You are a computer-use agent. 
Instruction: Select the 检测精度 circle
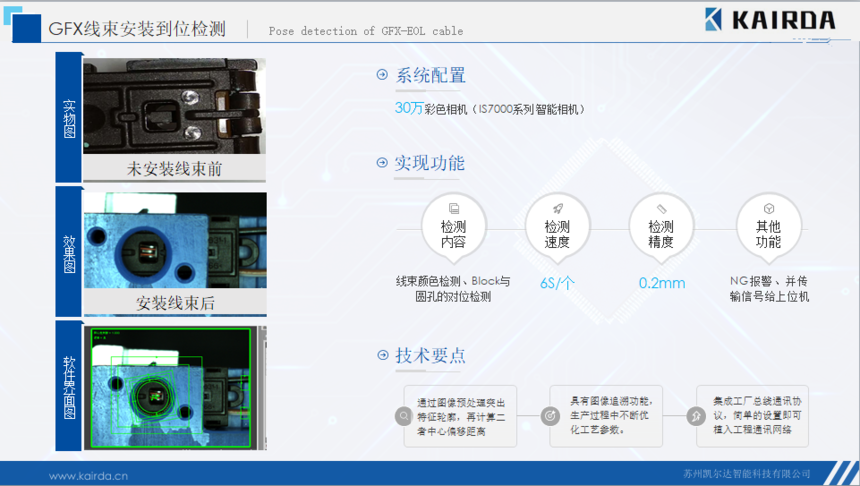click(x=661, y=226)
